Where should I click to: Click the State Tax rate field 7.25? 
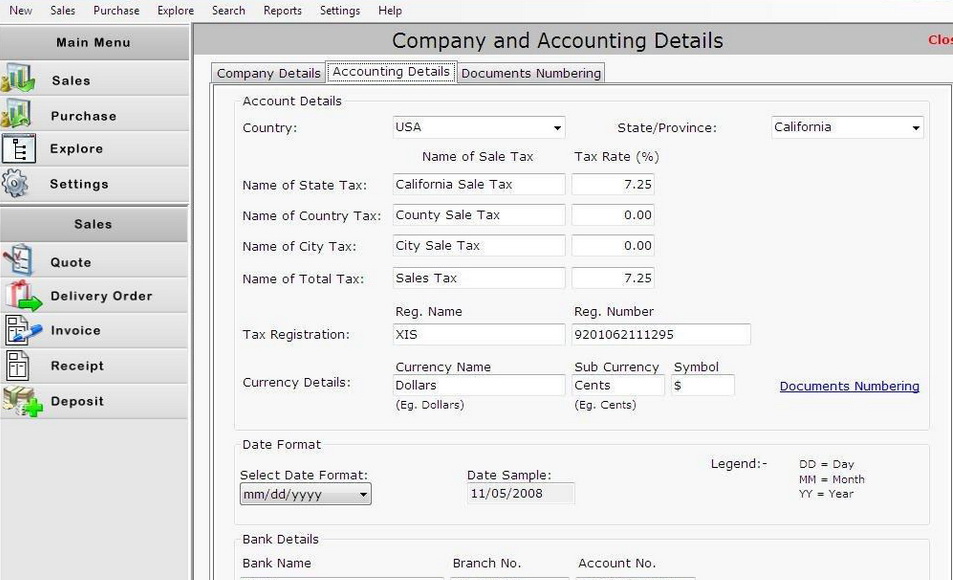tap(613, 184)
